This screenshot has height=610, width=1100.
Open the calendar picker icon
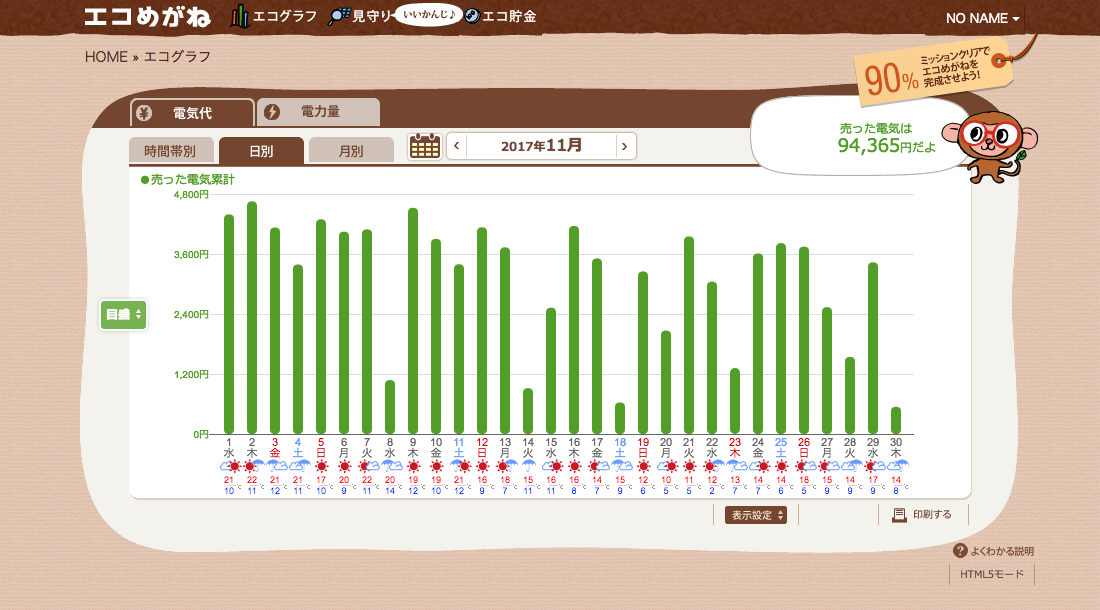coord(424,147)
